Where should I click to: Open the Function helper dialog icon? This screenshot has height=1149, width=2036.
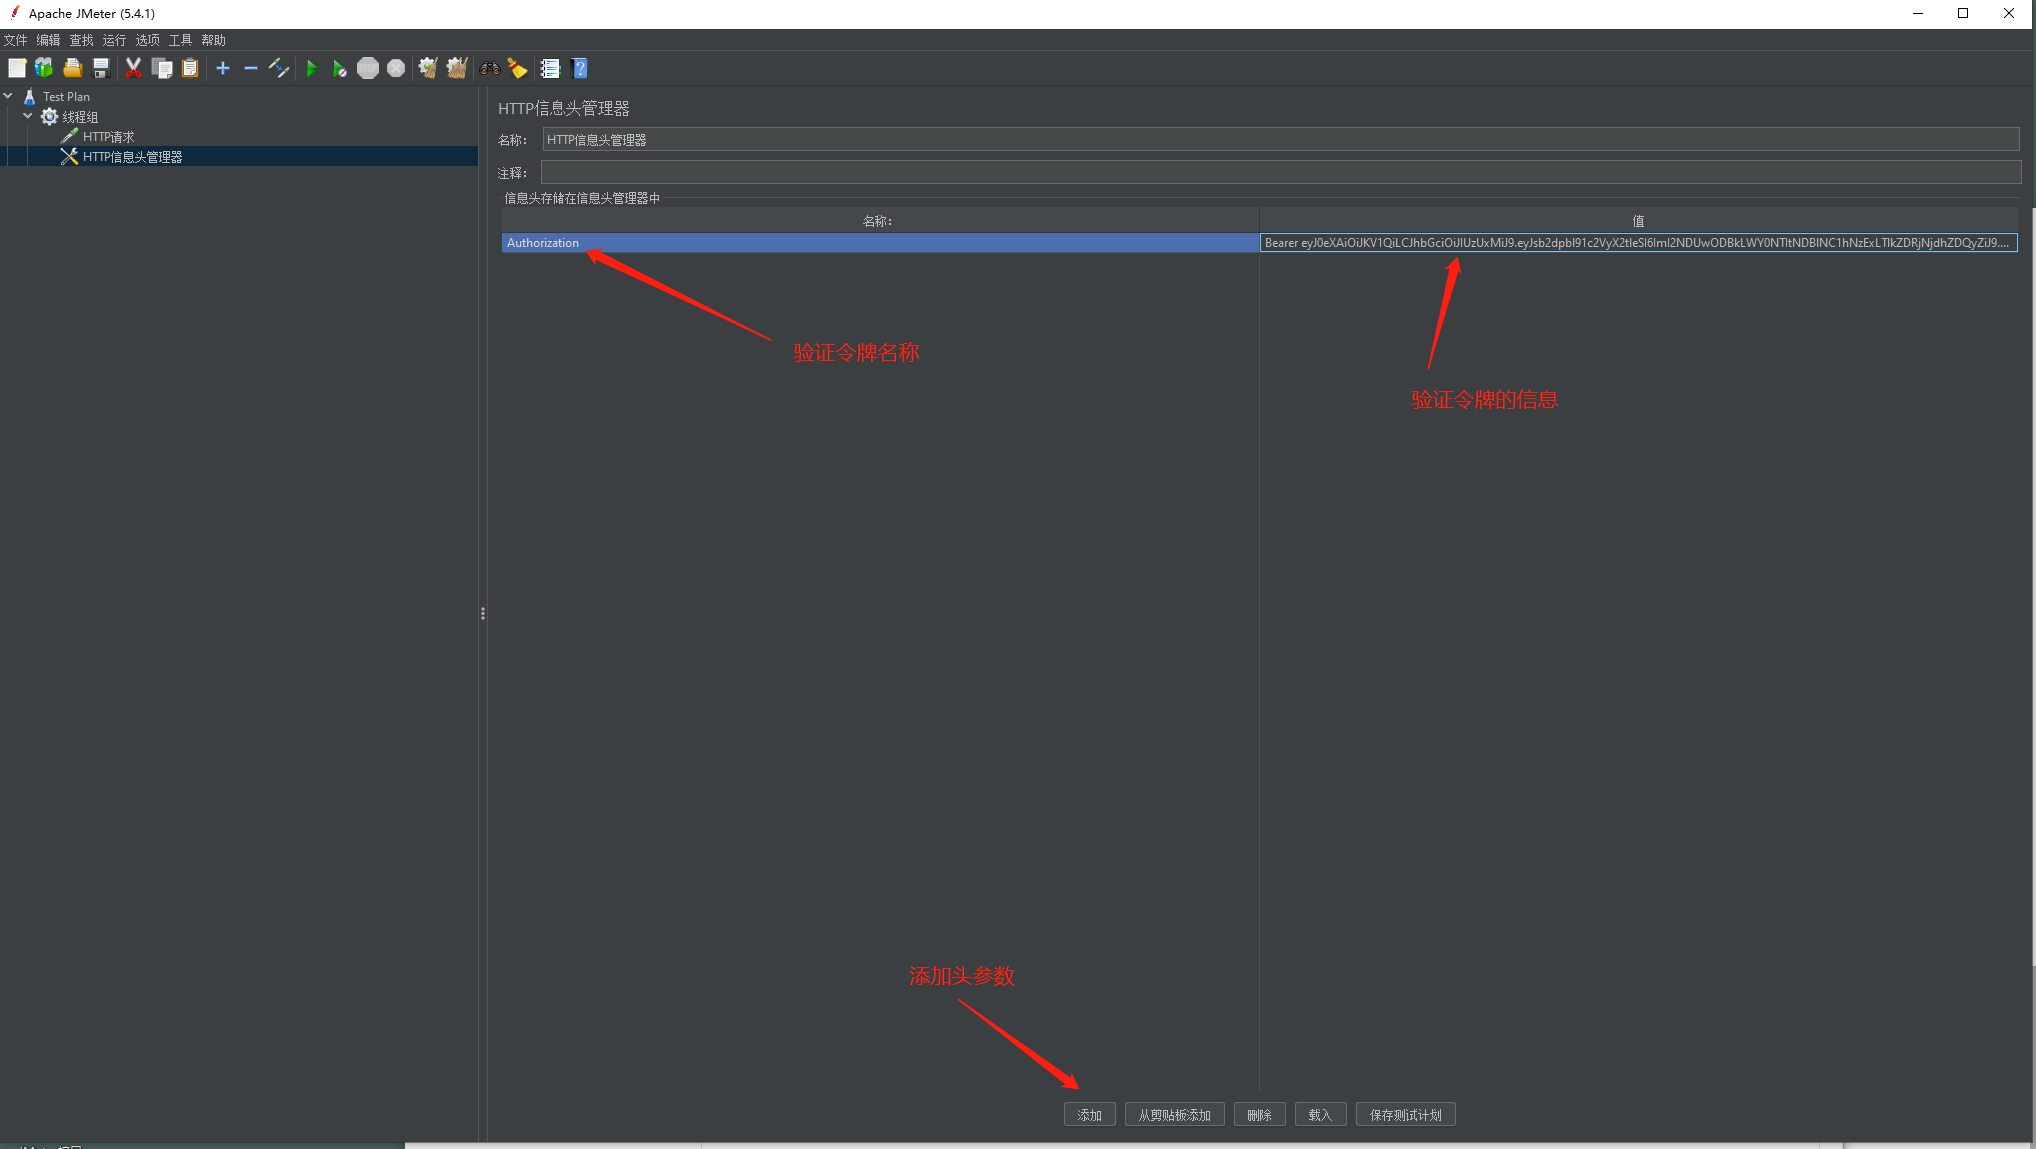550,68
